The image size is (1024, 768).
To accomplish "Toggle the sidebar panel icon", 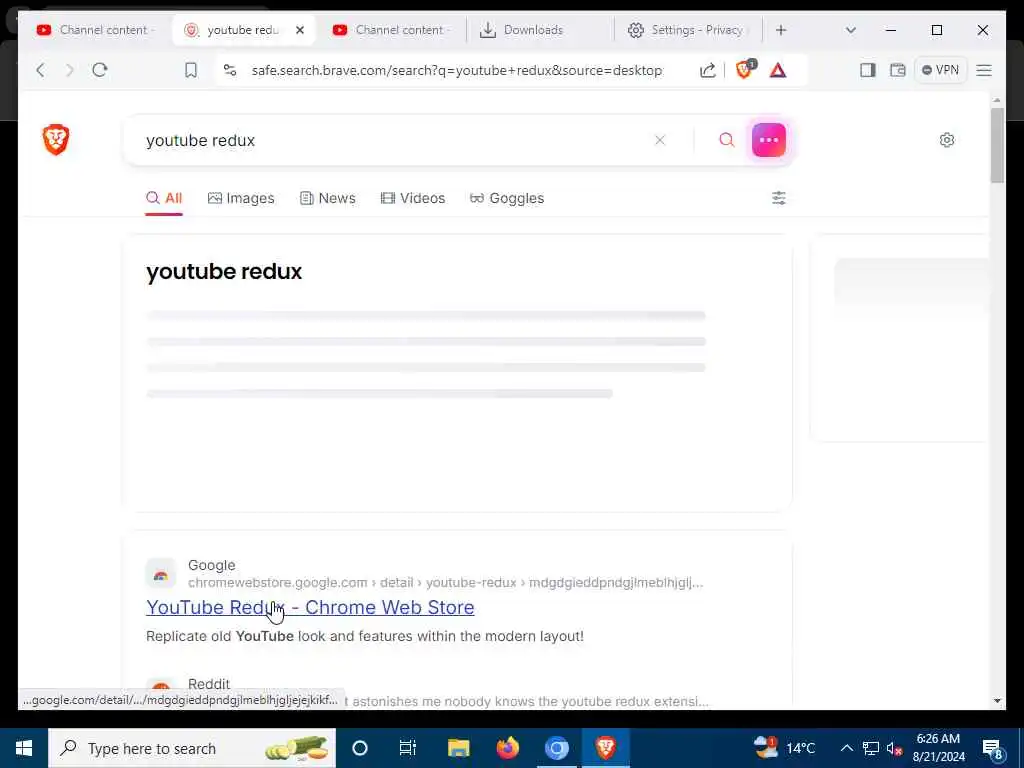I will tap(867, 70).
